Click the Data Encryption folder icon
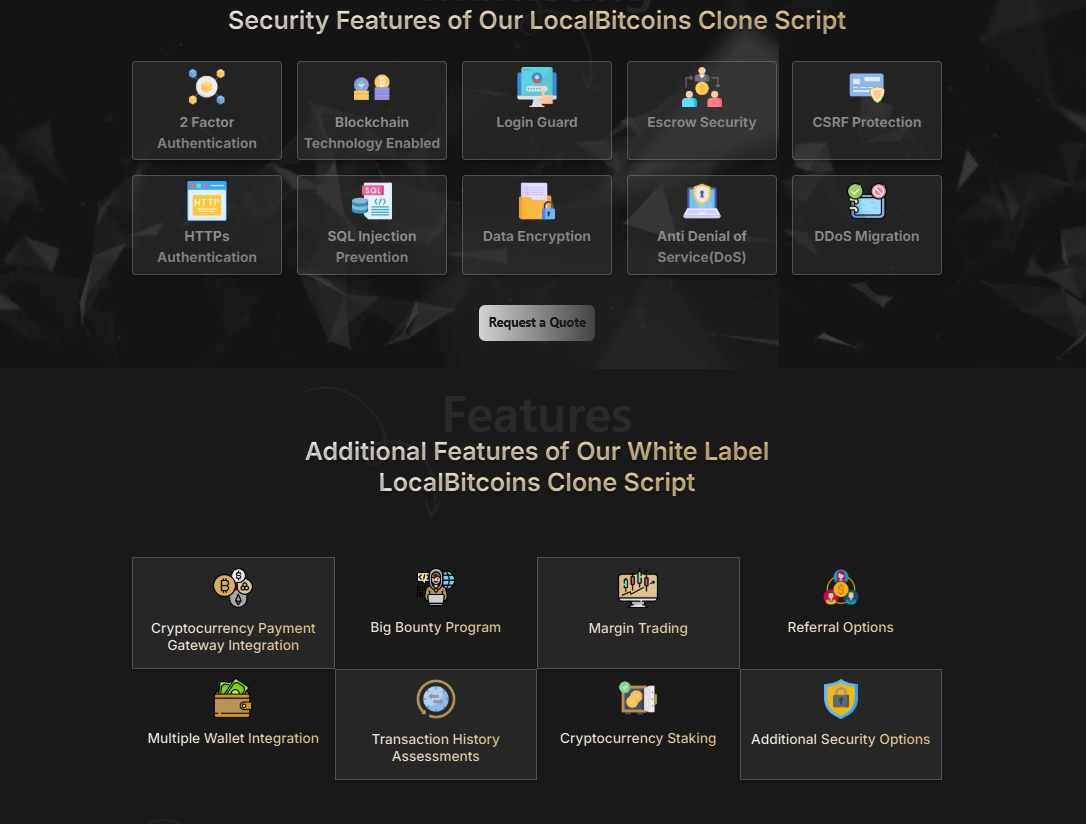 (x=536, y=202)
